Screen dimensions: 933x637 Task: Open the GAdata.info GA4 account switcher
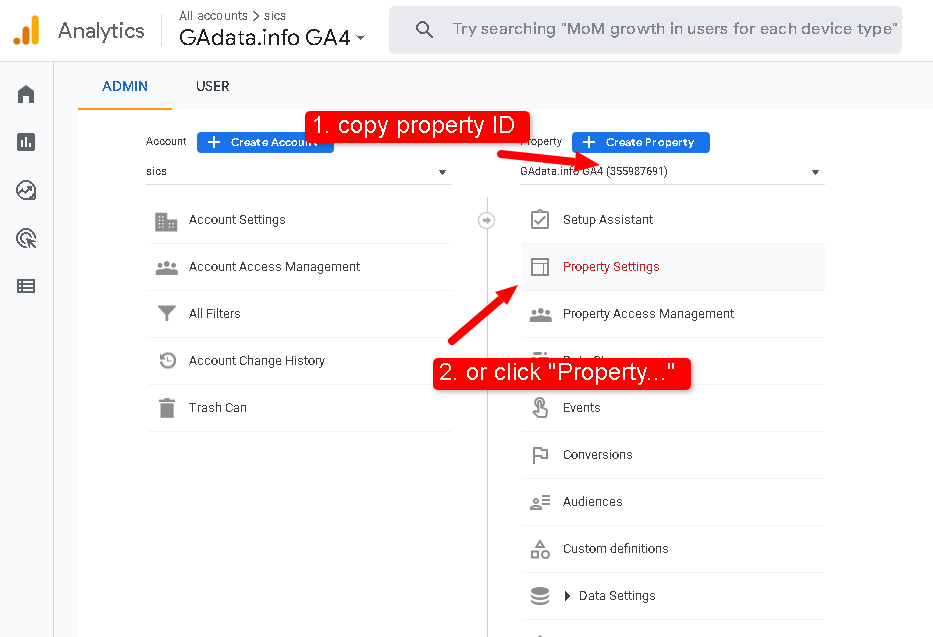pos(272,38)
